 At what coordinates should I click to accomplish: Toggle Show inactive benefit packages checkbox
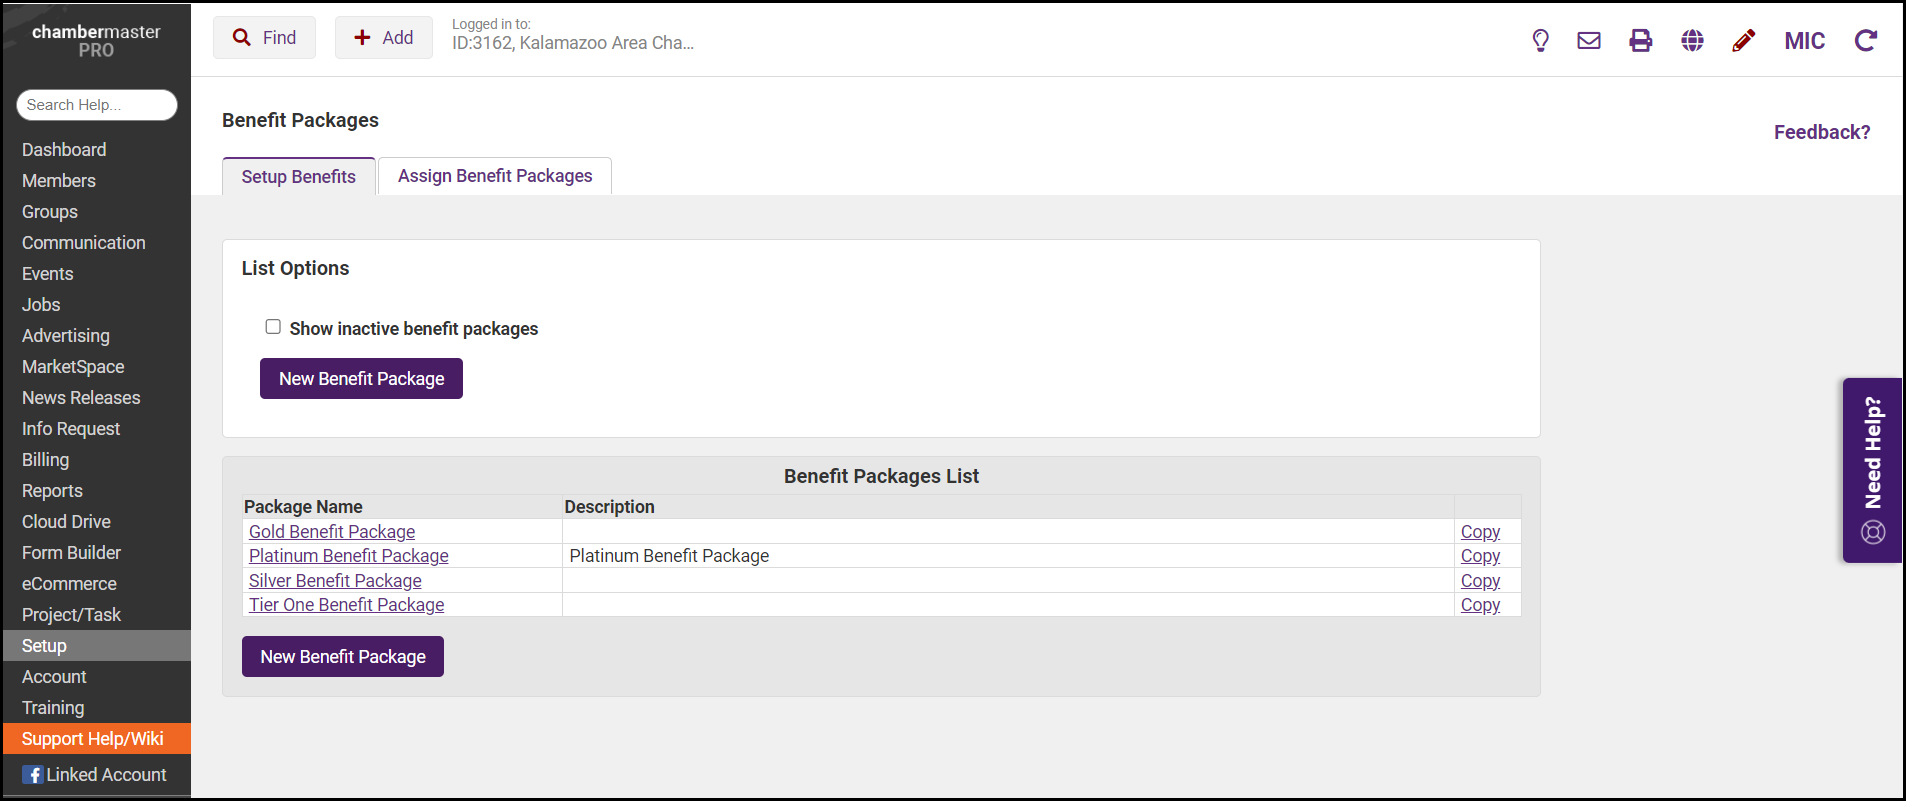pos(273,327)
